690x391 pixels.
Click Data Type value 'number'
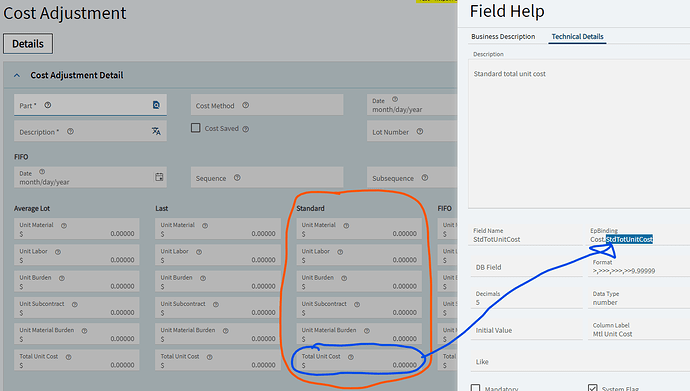pyautogui.click(x=605, y=303)
